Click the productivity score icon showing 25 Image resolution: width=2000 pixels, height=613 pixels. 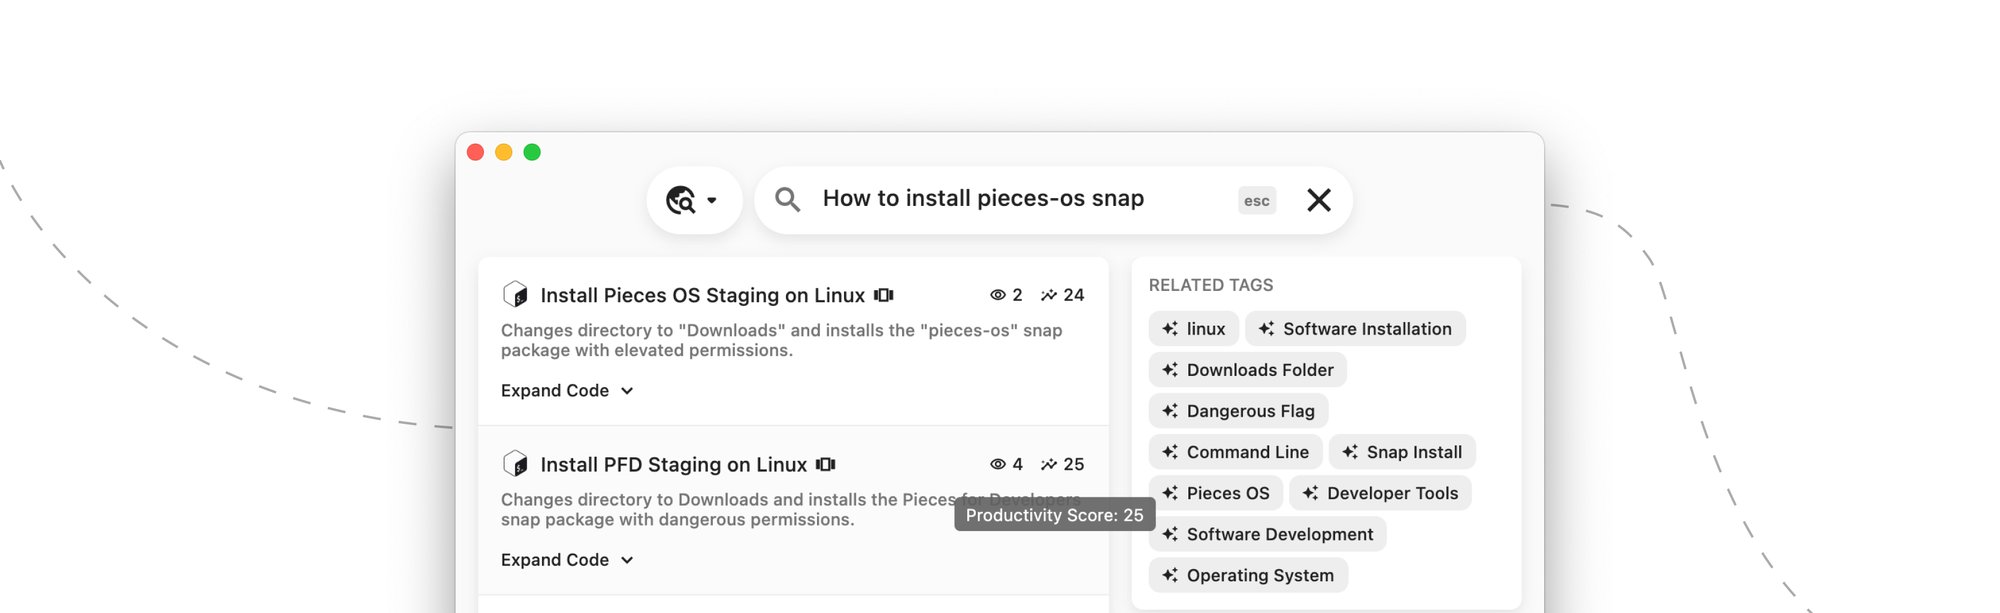[1048, 464]
